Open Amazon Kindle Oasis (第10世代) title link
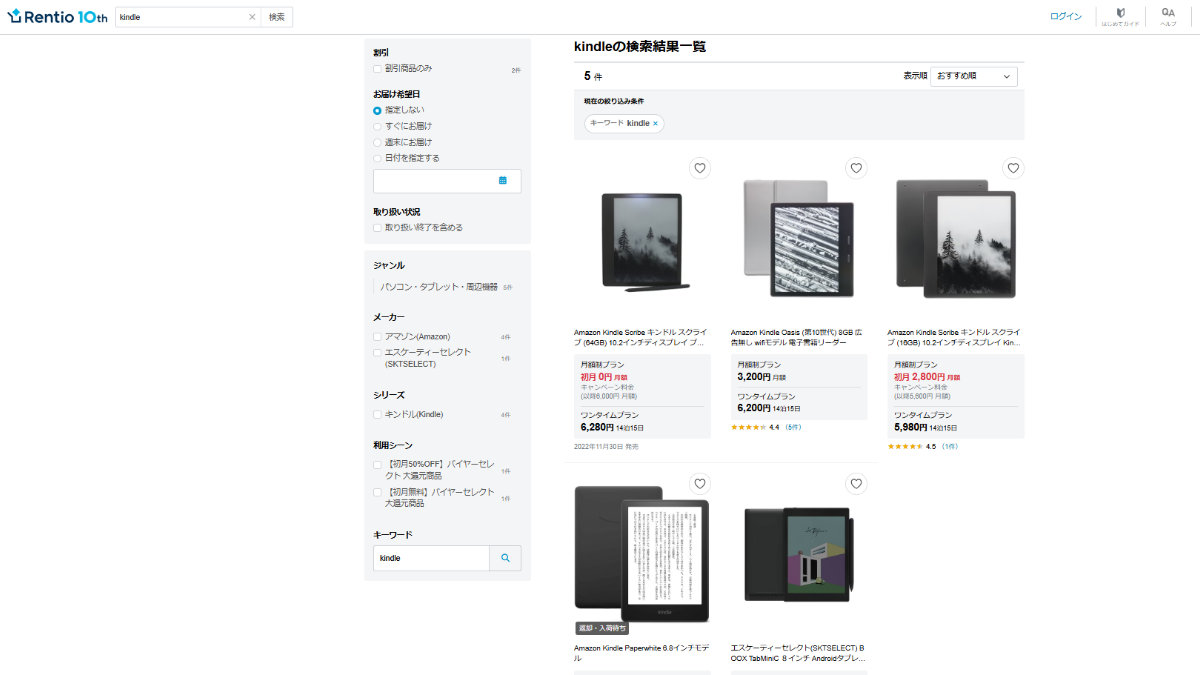Screen dimensions: 1200x675 pos(797,337)
